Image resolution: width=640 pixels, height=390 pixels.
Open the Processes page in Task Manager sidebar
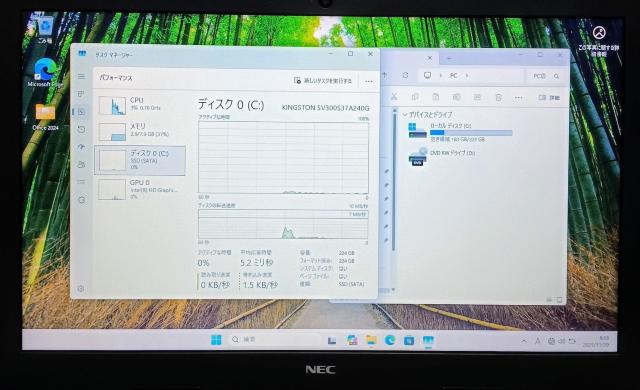click(82, 94)
